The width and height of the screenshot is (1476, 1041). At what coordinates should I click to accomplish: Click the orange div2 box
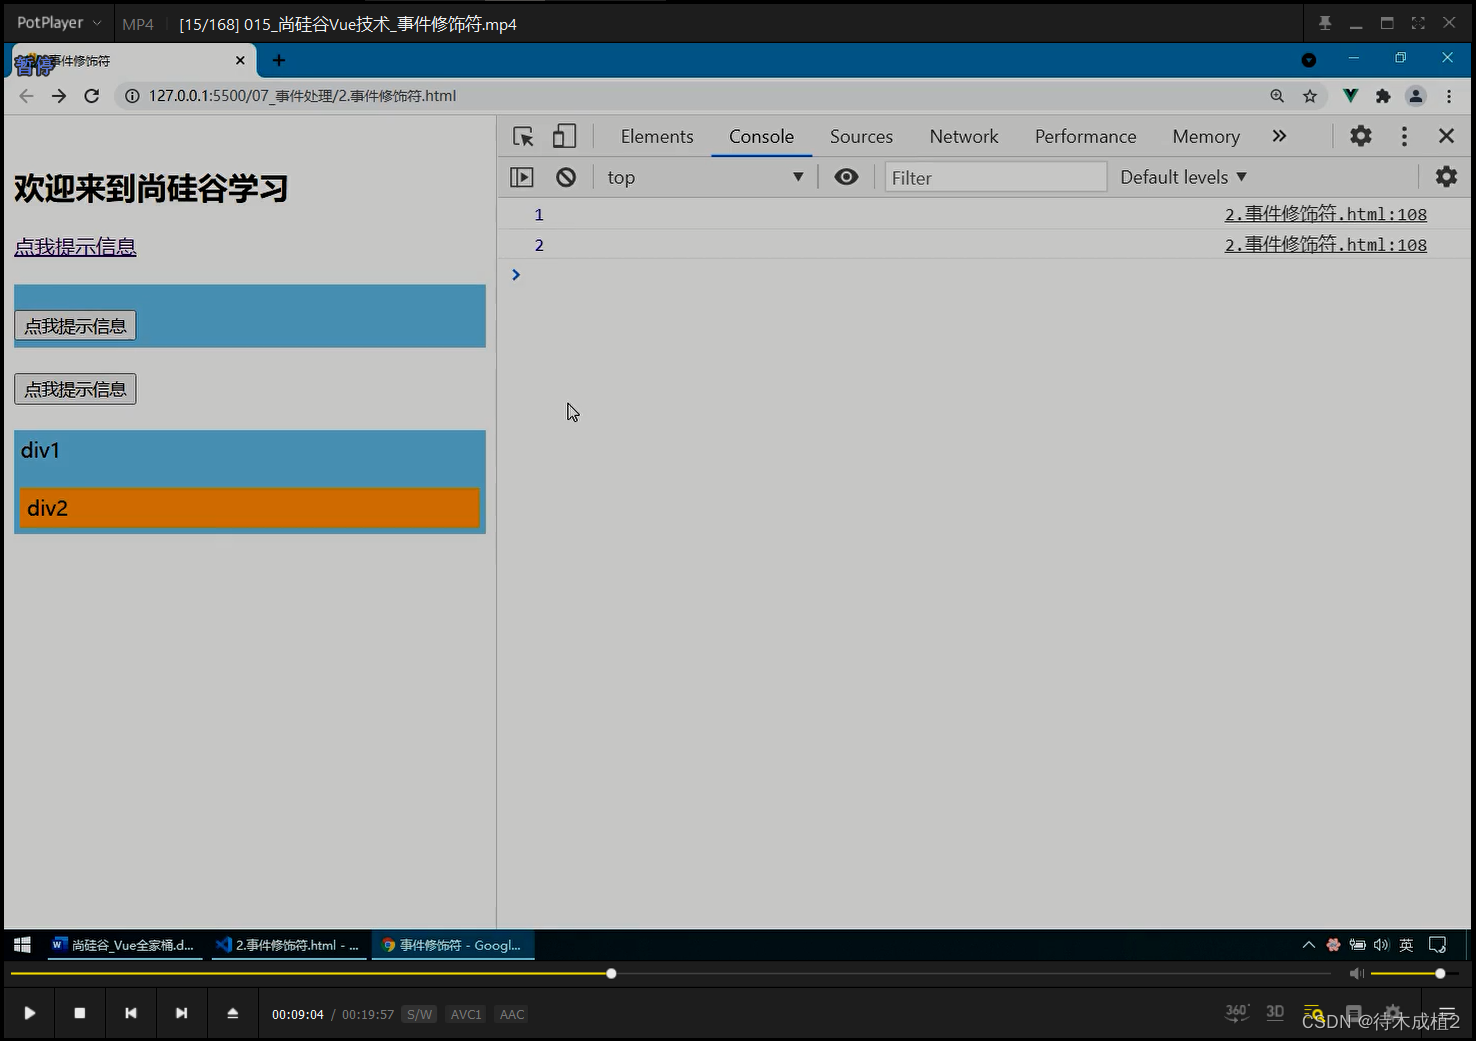250,508
